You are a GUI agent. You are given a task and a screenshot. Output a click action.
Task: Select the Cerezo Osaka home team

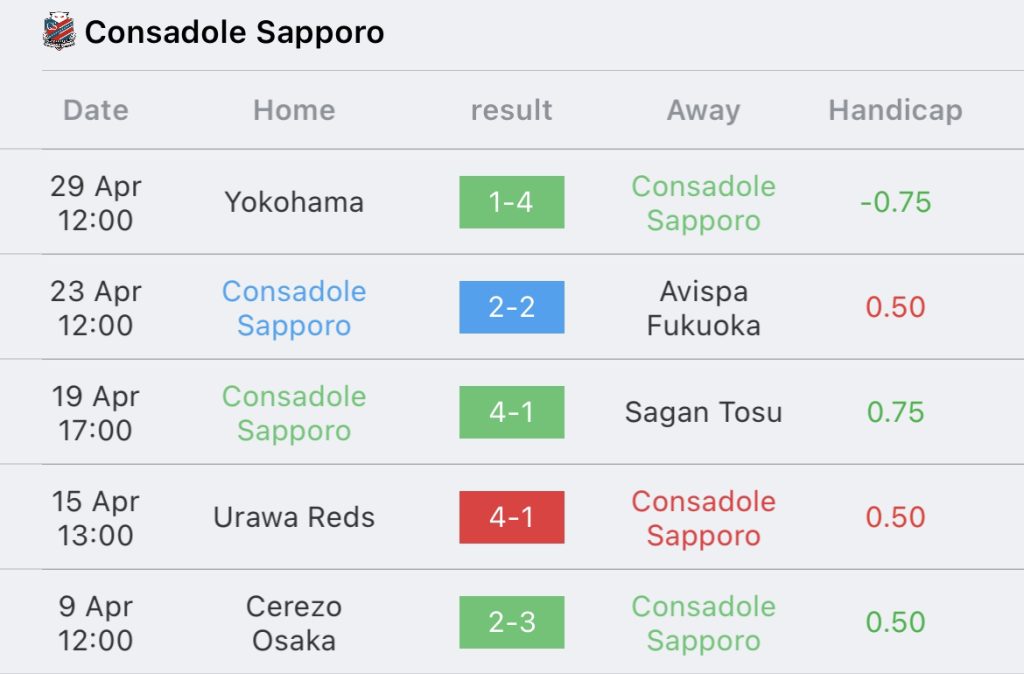(294, 623)
